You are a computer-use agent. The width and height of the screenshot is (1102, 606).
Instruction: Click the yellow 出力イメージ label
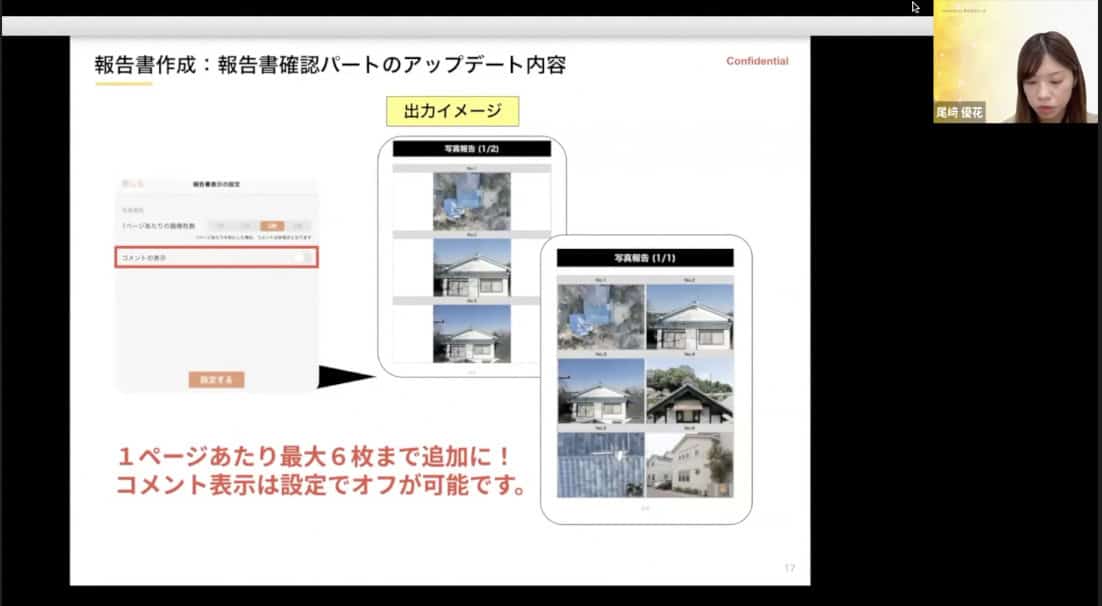tap(453, 111)
